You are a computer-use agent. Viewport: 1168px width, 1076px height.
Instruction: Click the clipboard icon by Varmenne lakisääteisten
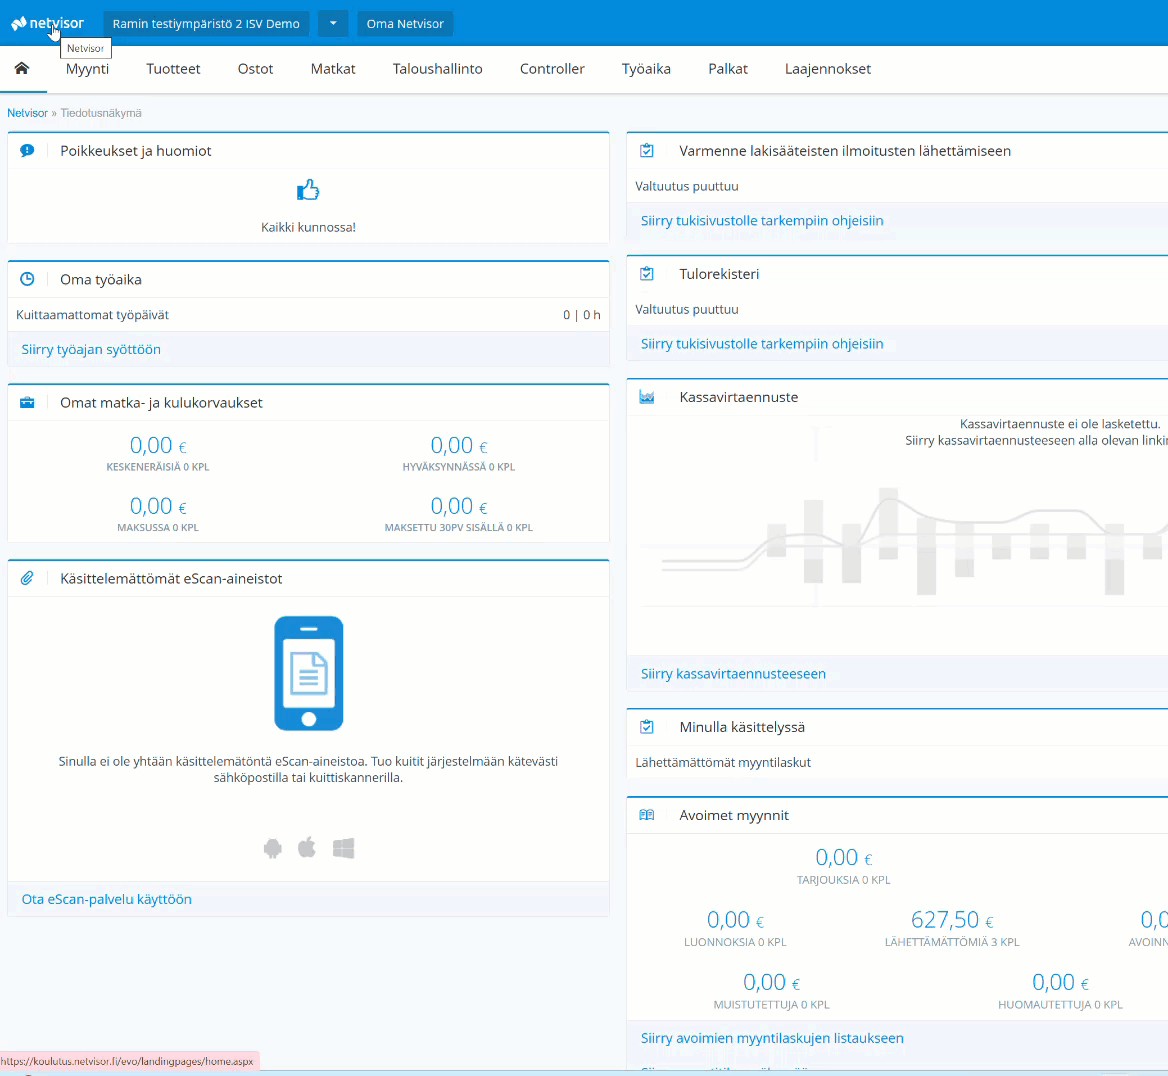(647, 151)
